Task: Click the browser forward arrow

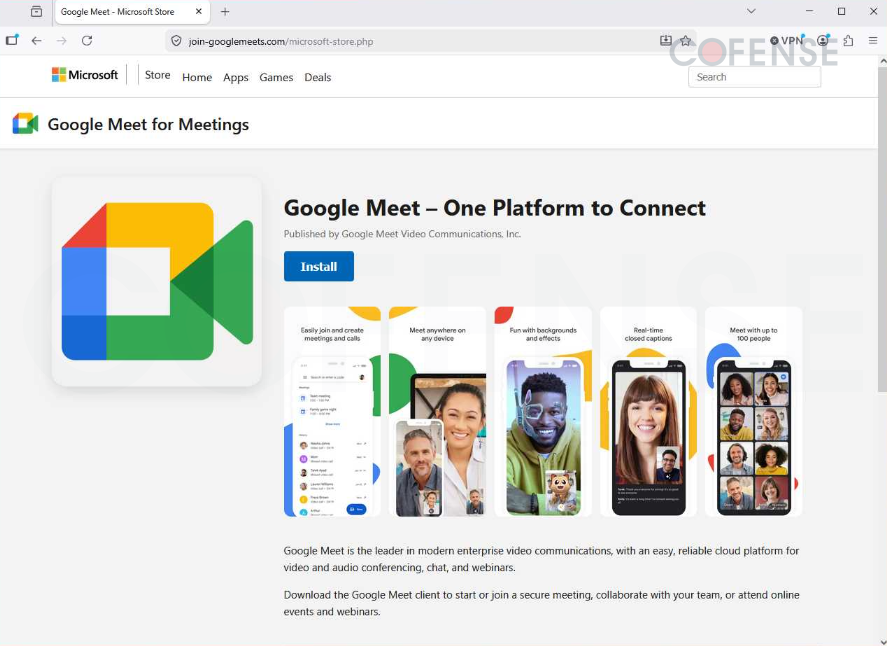Action: [62, 41]
